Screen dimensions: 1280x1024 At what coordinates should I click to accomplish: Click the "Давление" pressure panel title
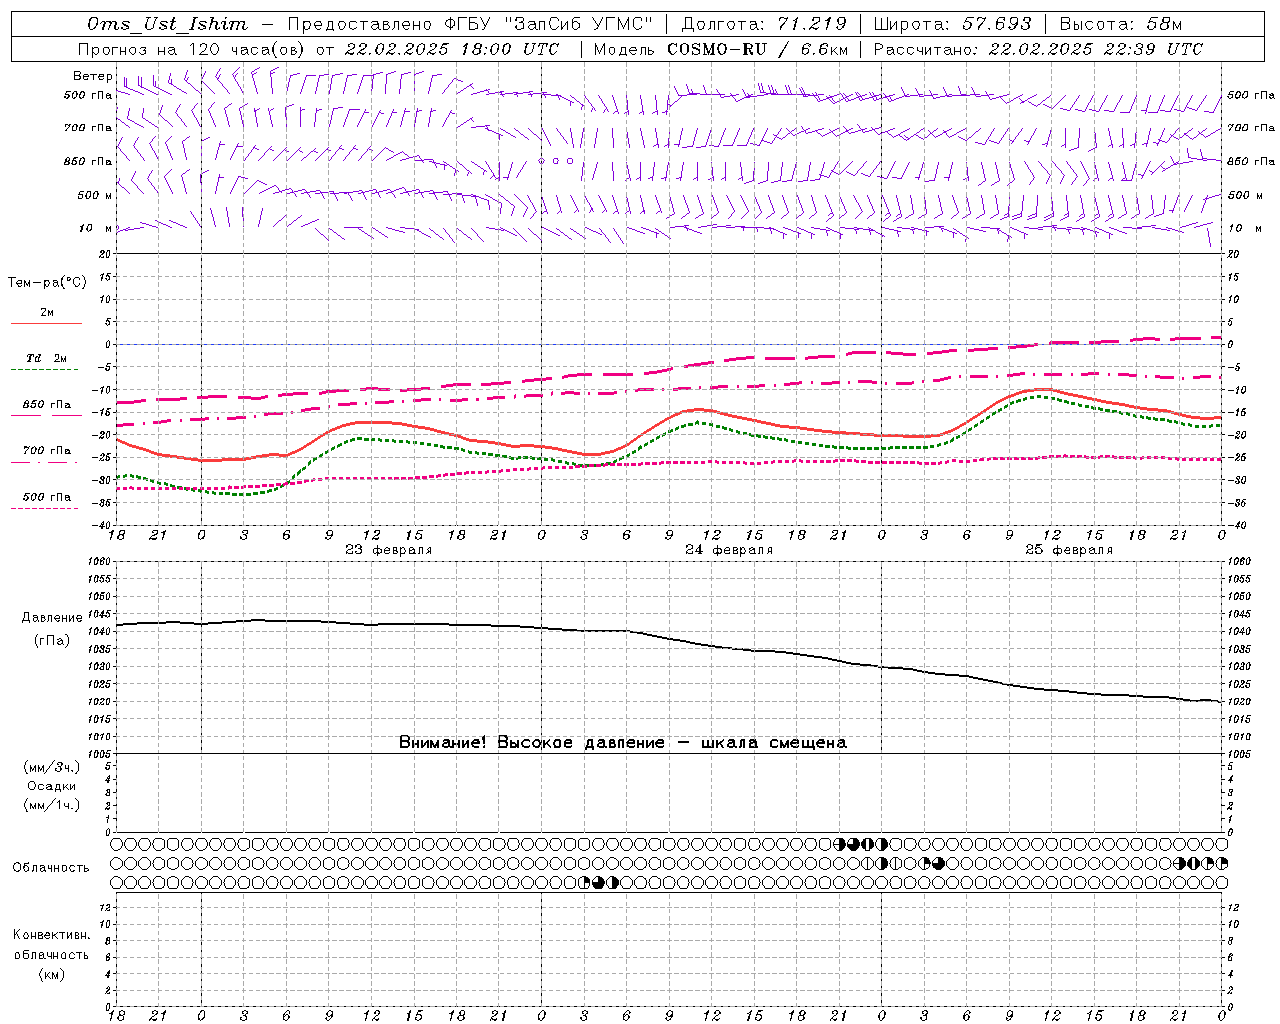coord(52,618)
